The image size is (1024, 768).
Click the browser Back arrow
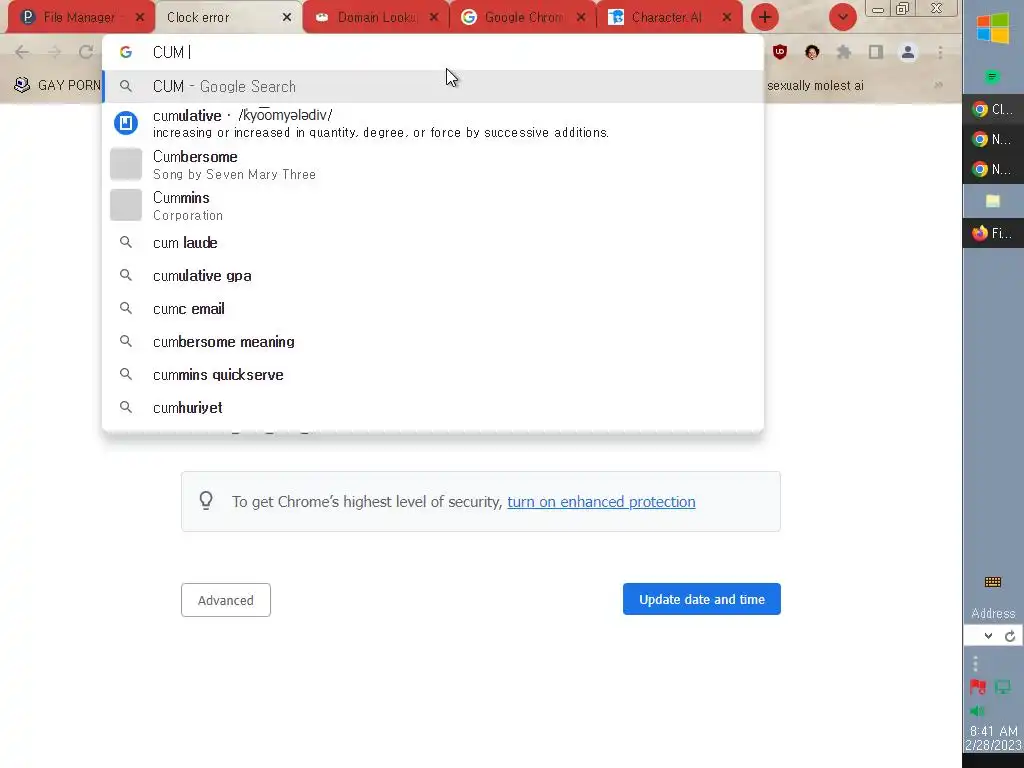[22, 52]
